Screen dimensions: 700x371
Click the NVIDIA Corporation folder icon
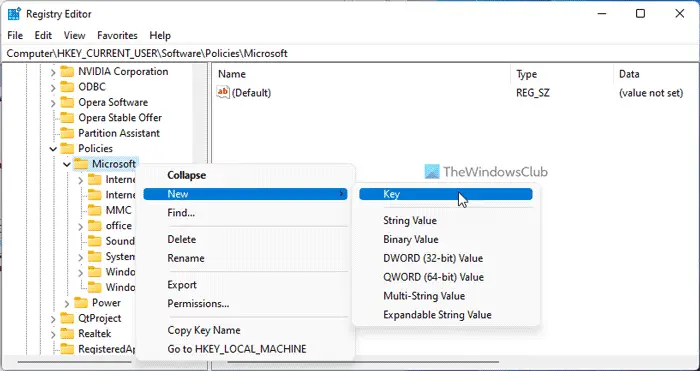67,71
